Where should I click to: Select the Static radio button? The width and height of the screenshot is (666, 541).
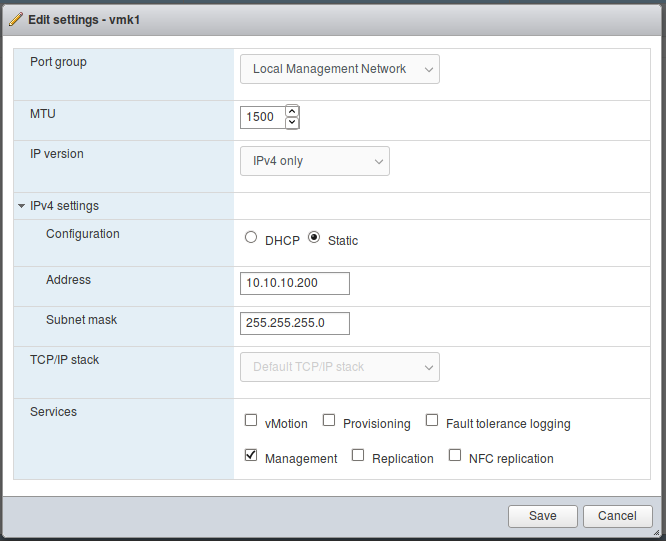coord(314,237)
